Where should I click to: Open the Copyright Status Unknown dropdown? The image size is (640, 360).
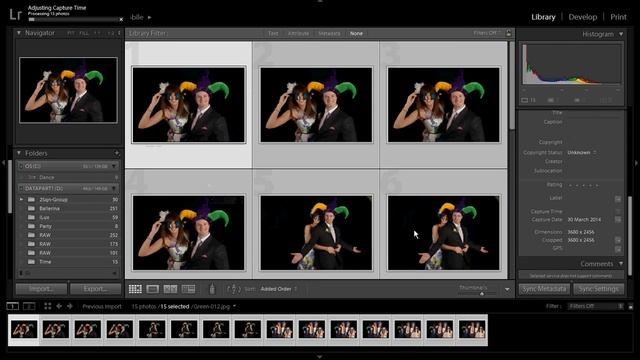582,152
